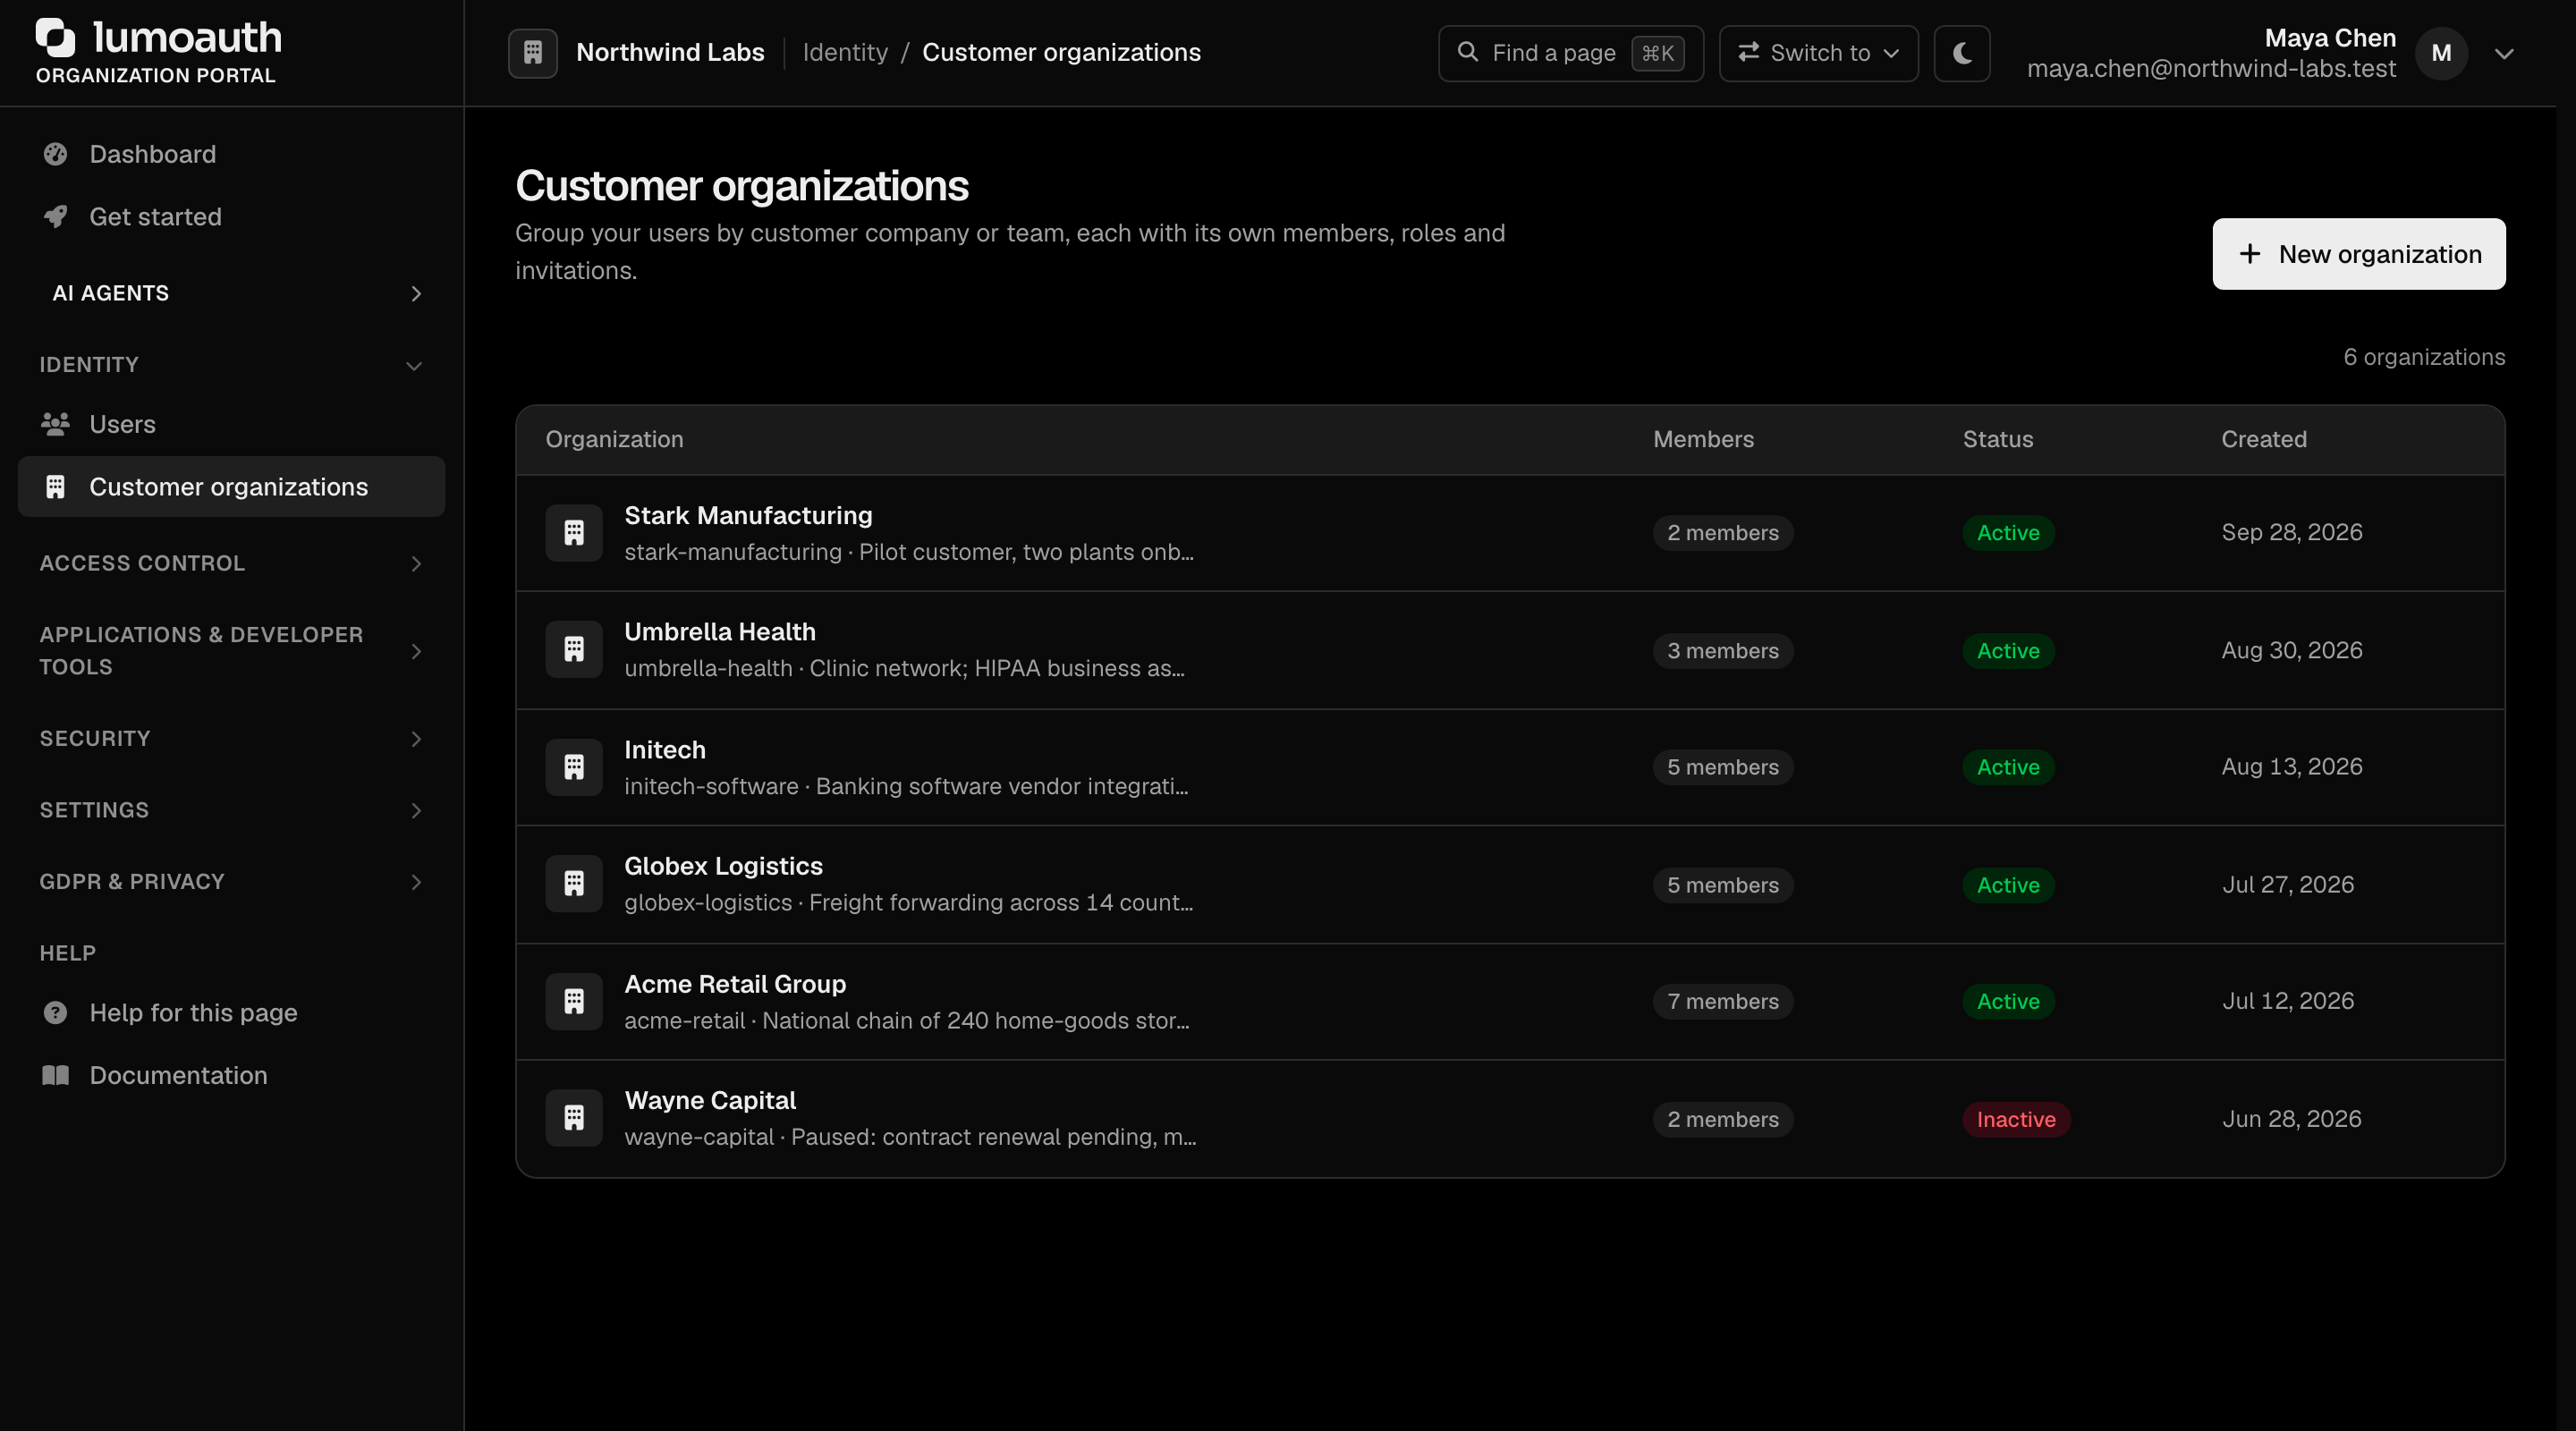Click Northwind Labs in the header
Viewport: 2576px width, 1431px height.
click(x=670, y=53)
